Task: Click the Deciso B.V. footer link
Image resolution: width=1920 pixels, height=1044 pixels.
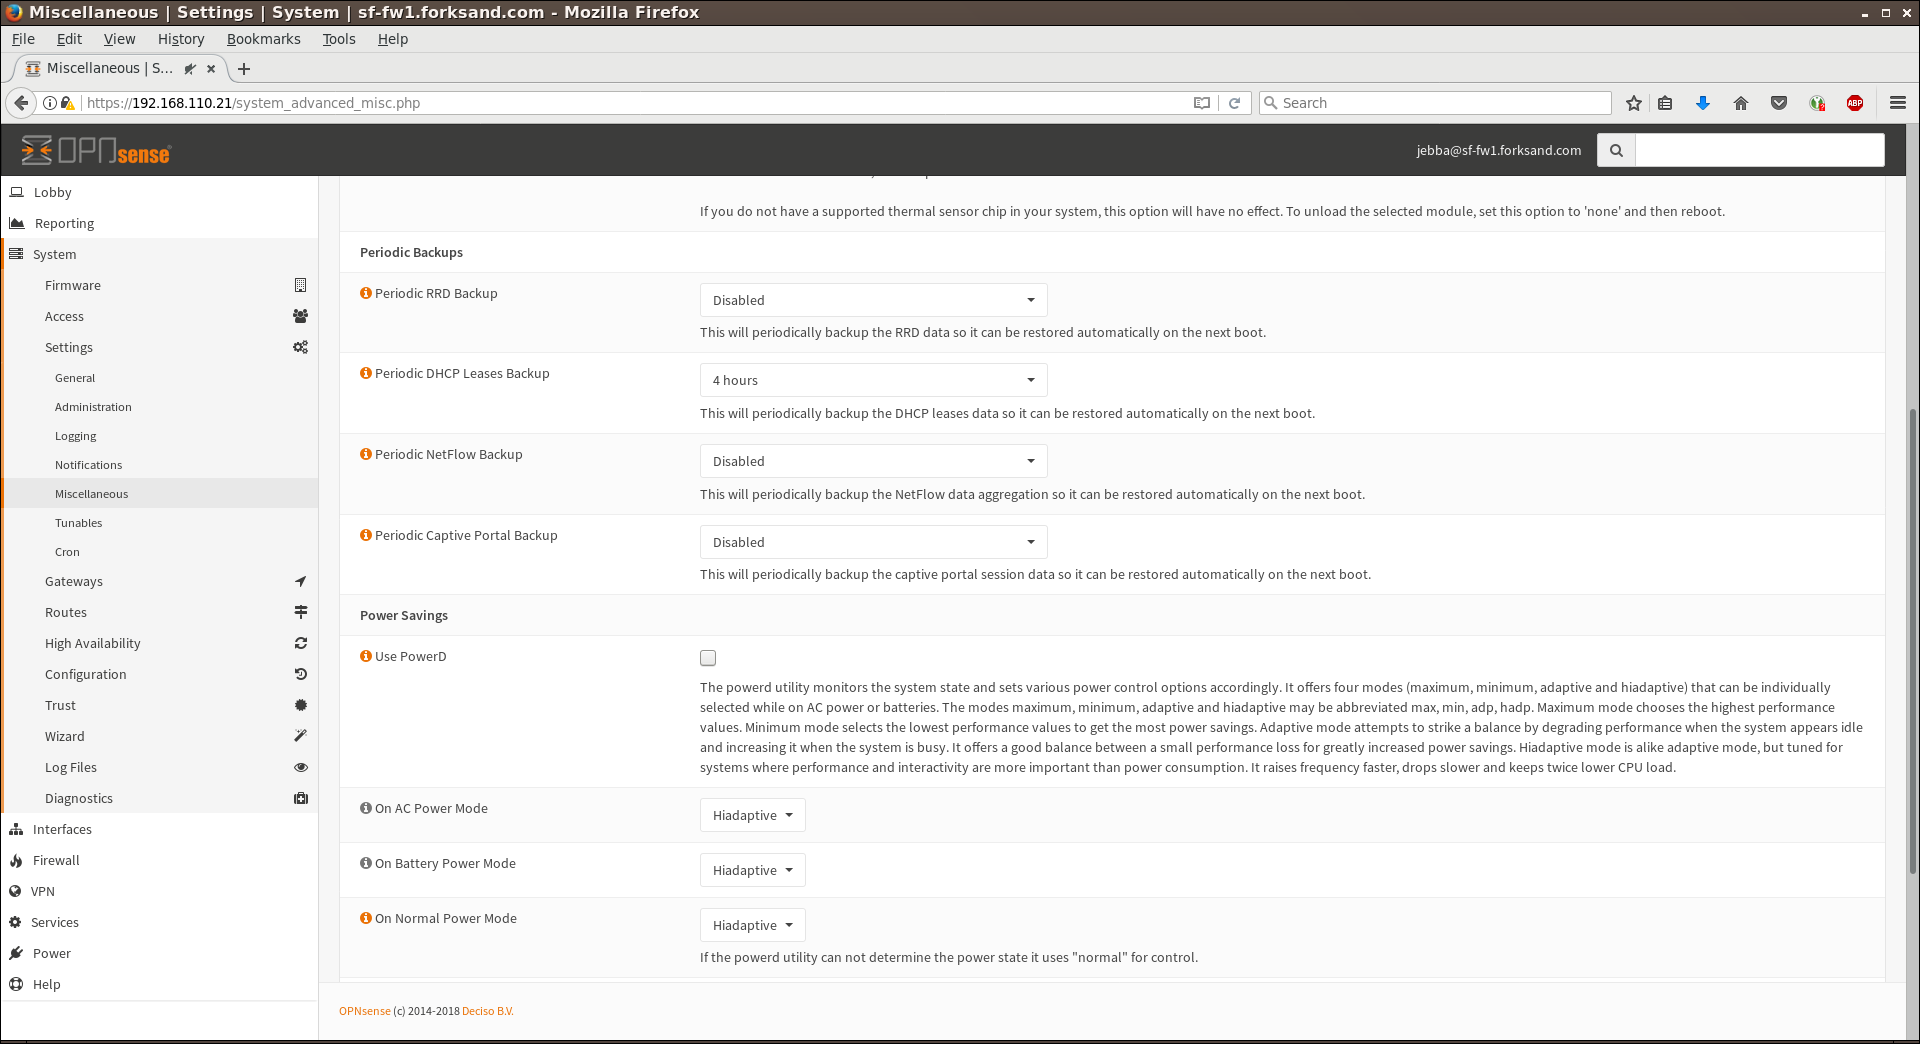Action: point(487,1011)
